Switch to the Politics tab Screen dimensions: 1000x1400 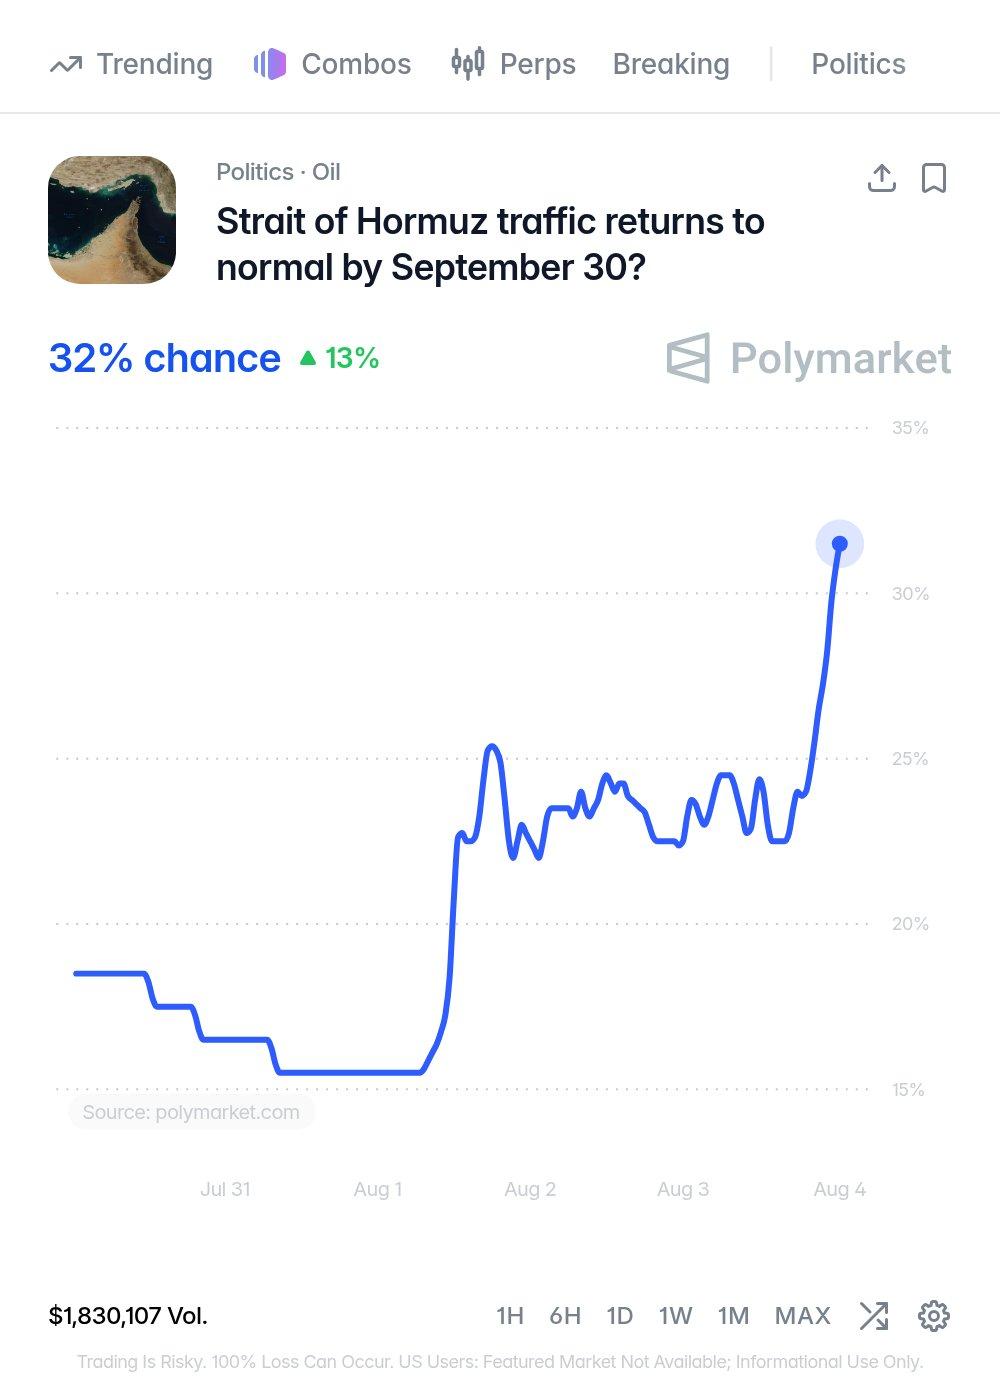click(858, 64)
